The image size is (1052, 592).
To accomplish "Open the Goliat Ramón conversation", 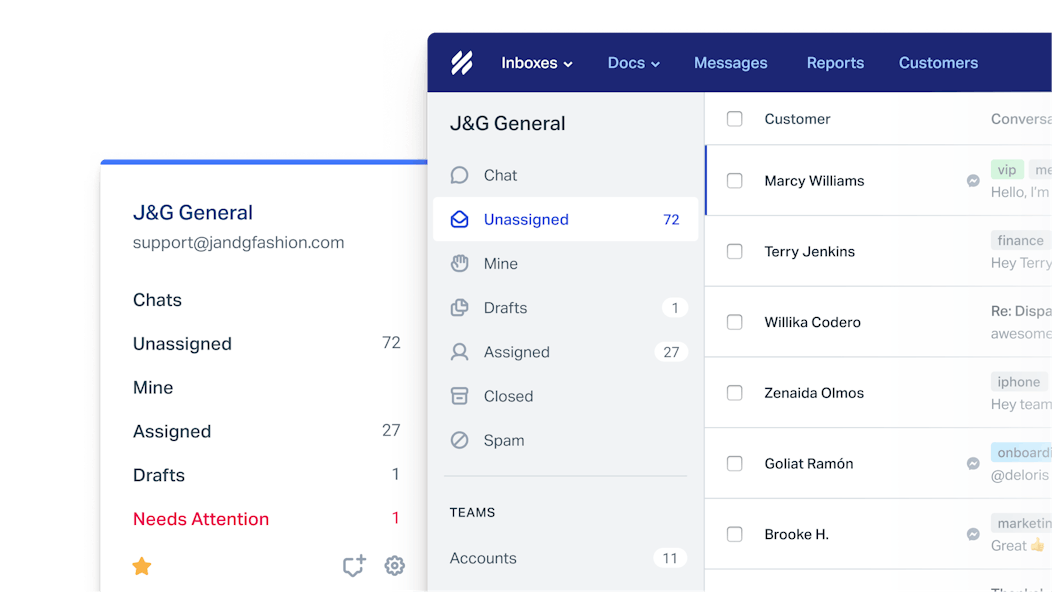I will click(879, 464).
